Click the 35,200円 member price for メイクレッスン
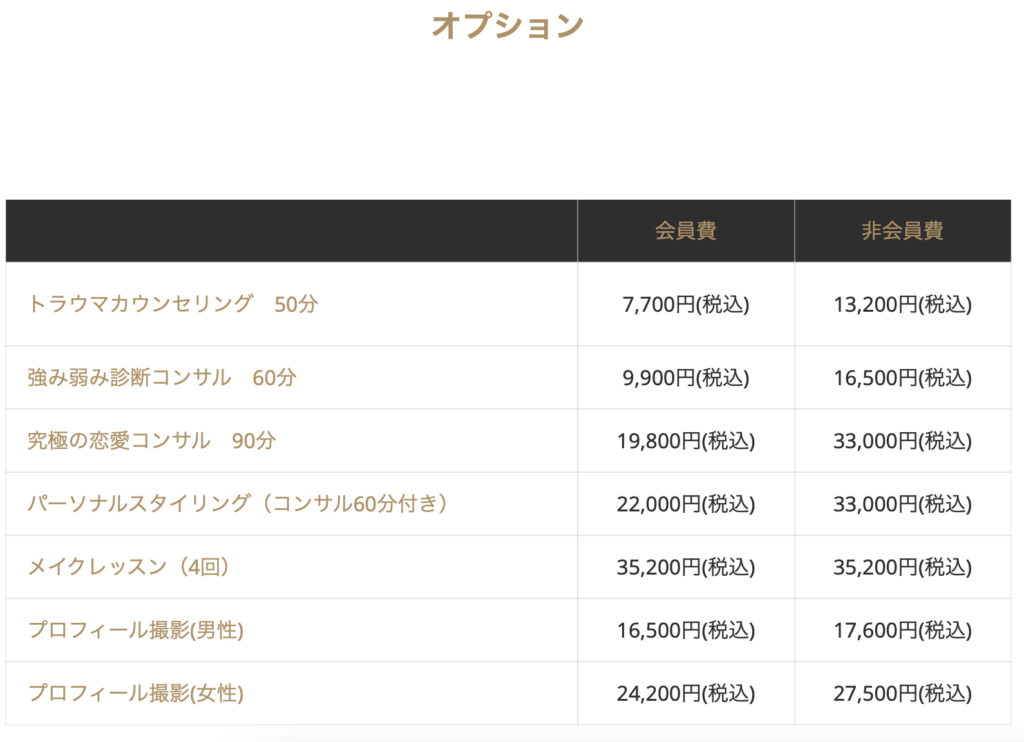1024x742 pixels. click(685, 567)
